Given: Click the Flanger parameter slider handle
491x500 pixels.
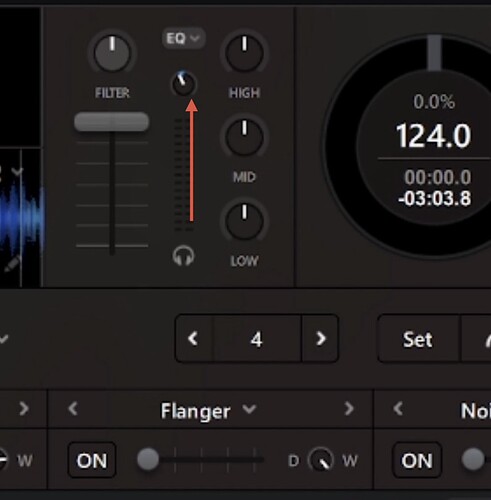Looking at the screenshot, I should (148, 459).
